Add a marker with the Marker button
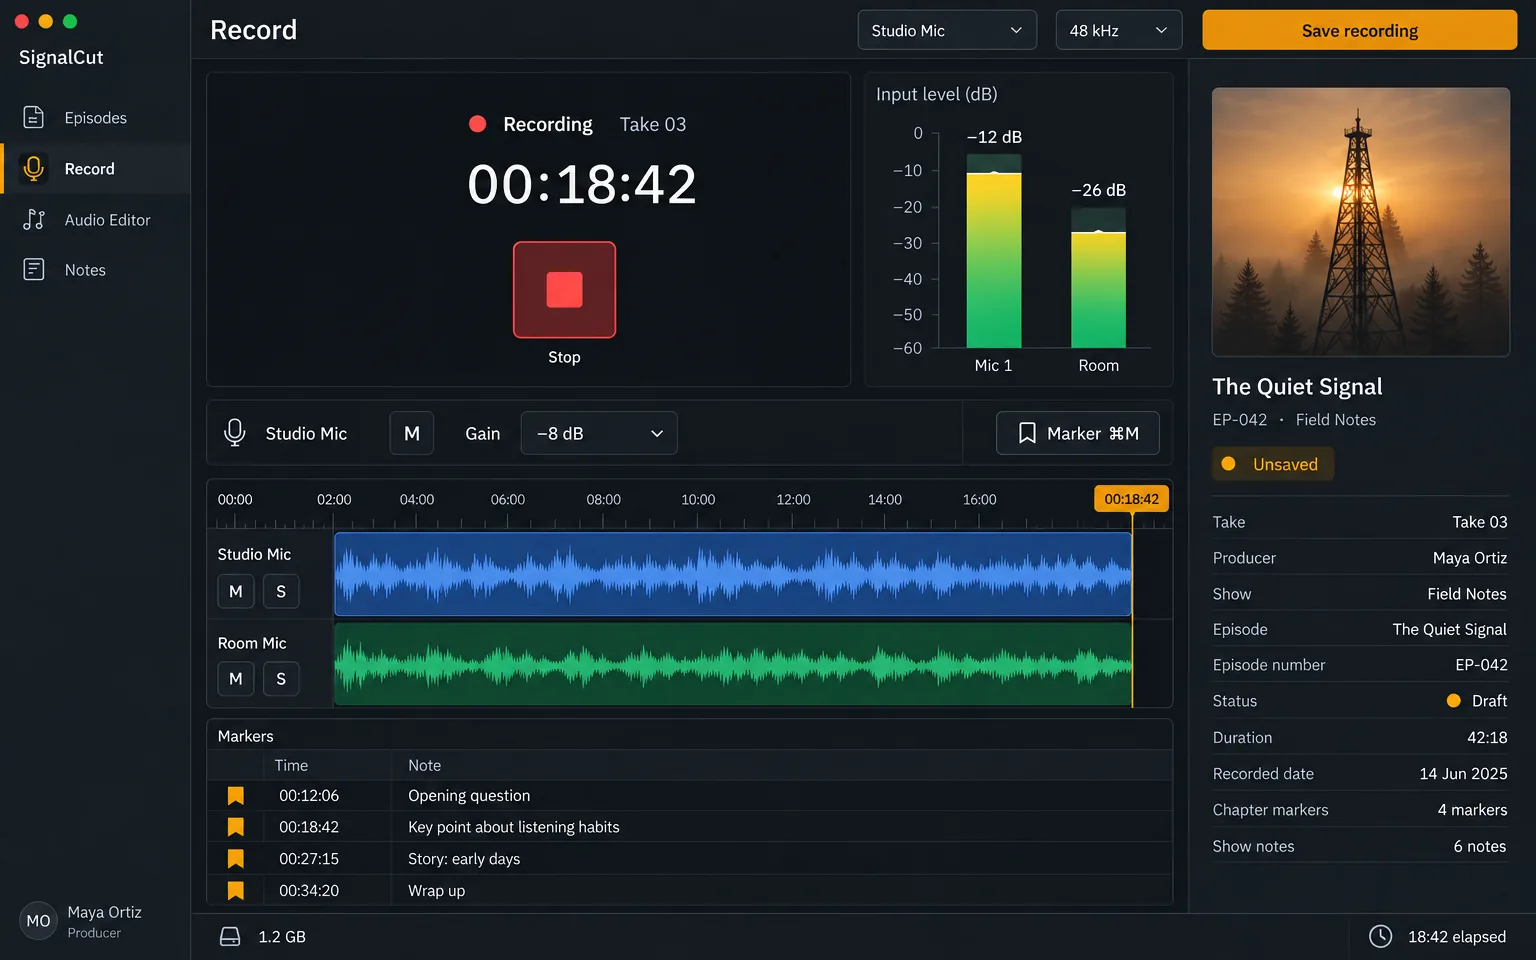Screen dimensions: 1536x960 (1078, 433)
